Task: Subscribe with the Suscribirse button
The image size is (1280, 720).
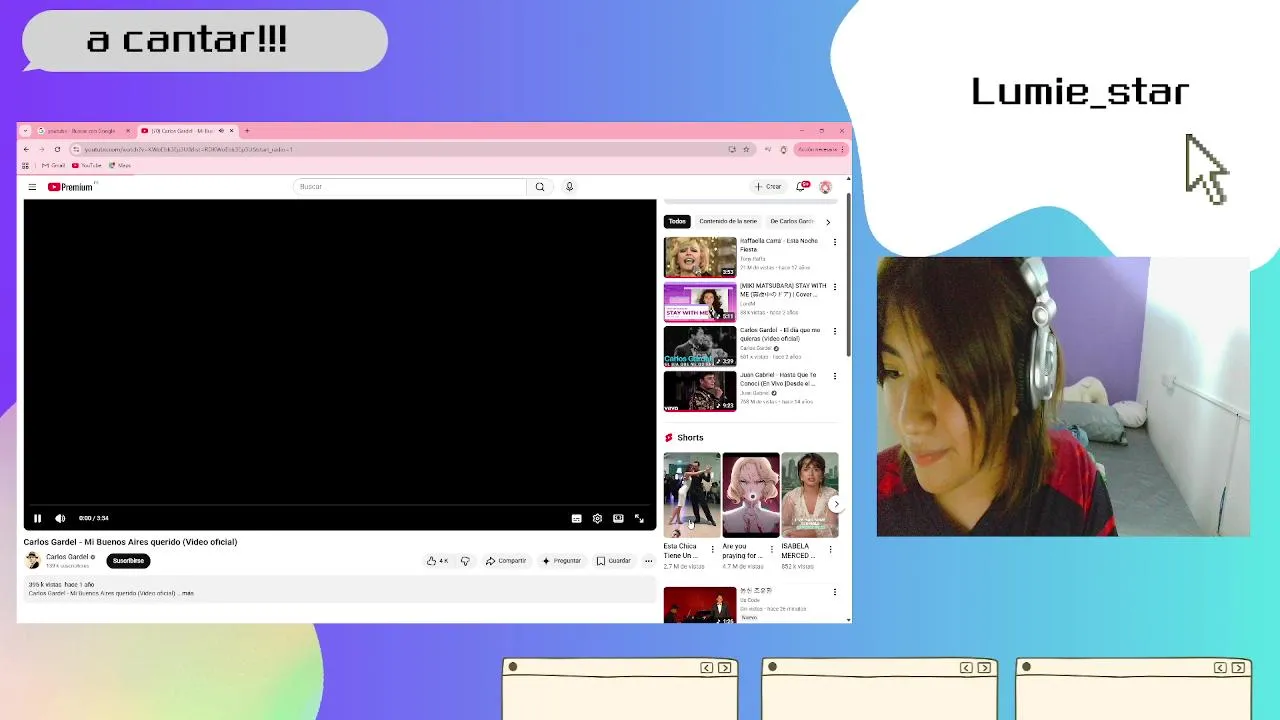Action: pyautogui.click(x=128, y=561)
